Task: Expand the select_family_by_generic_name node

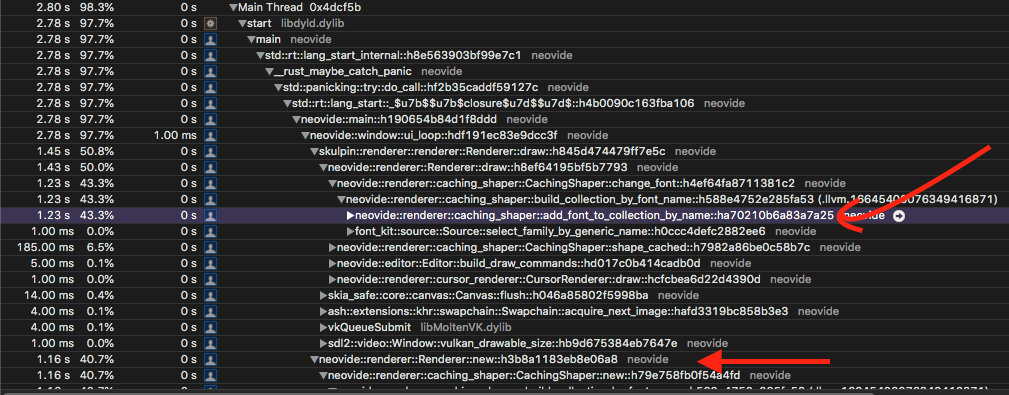Action: pos(351,232)
